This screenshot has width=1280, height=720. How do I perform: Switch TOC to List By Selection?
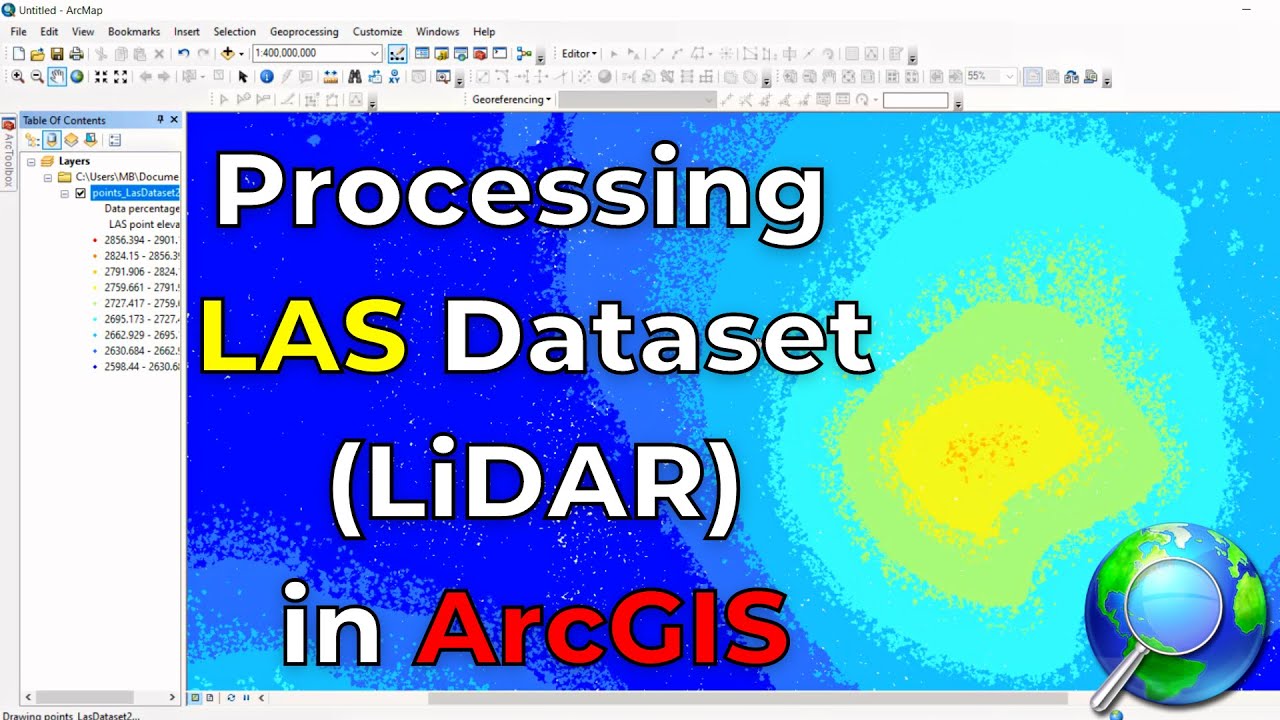[x=90, y=141]
